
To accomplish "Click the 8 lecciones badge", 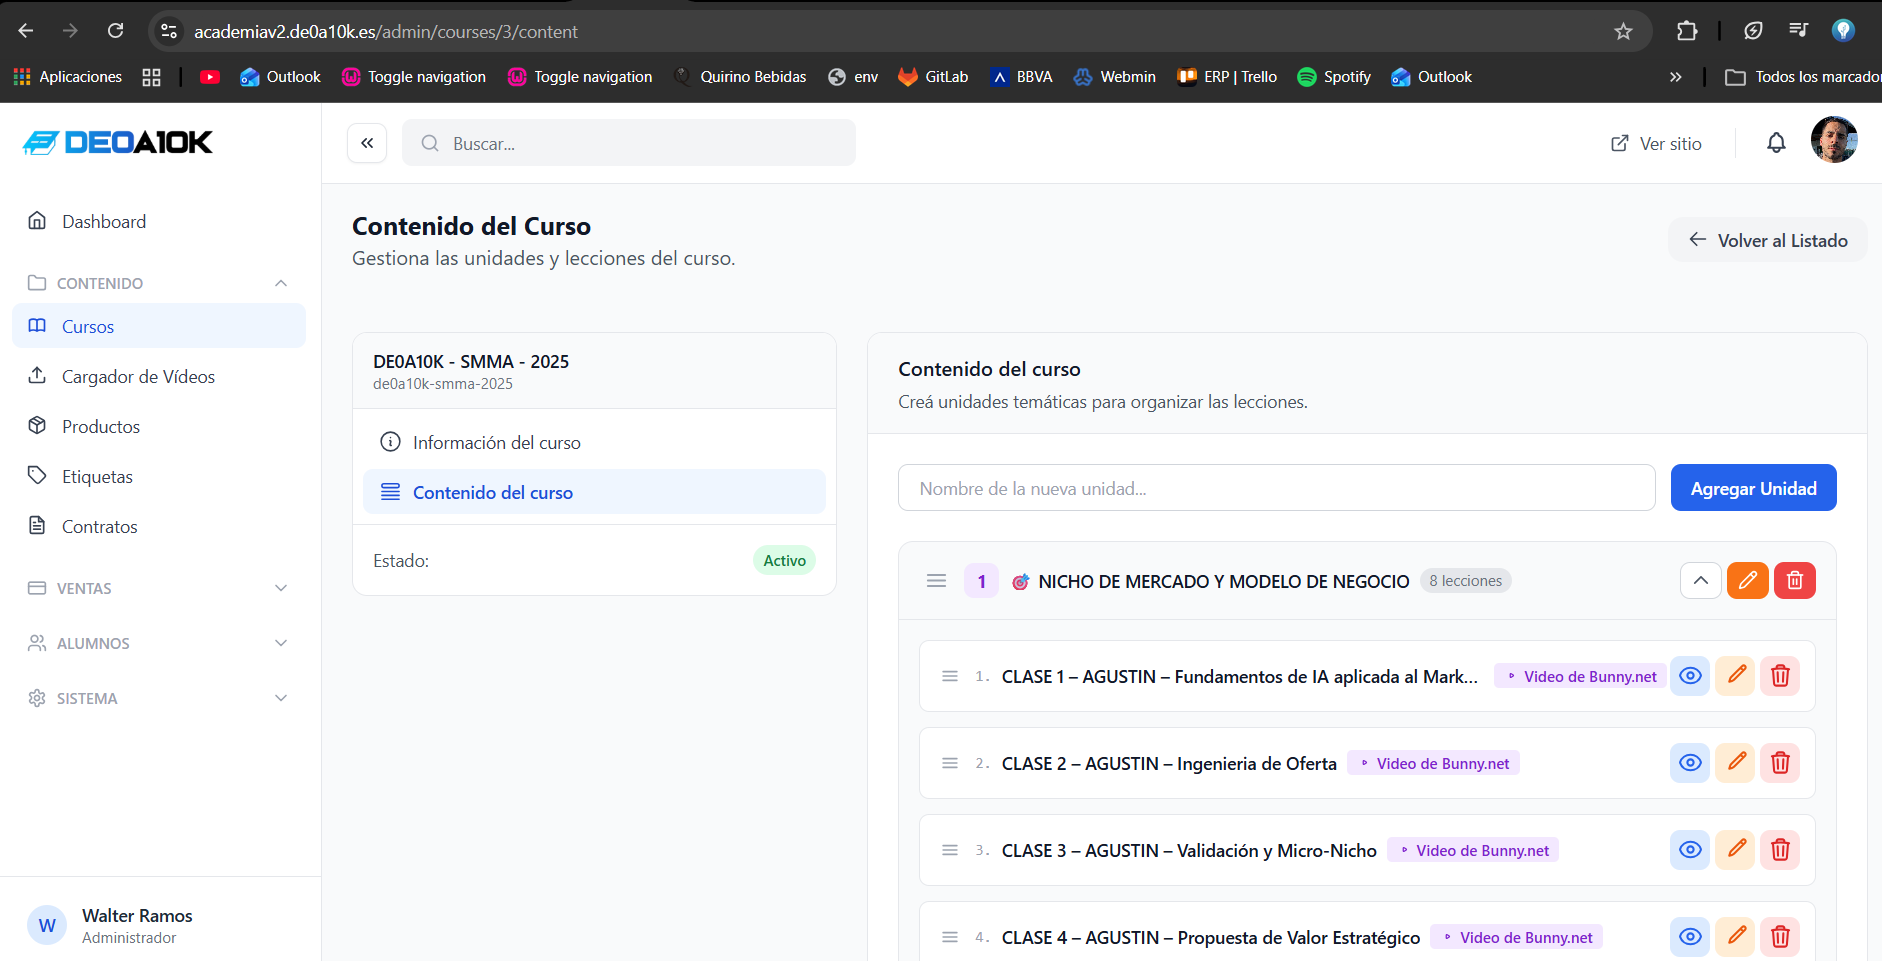I will 1465,581.
